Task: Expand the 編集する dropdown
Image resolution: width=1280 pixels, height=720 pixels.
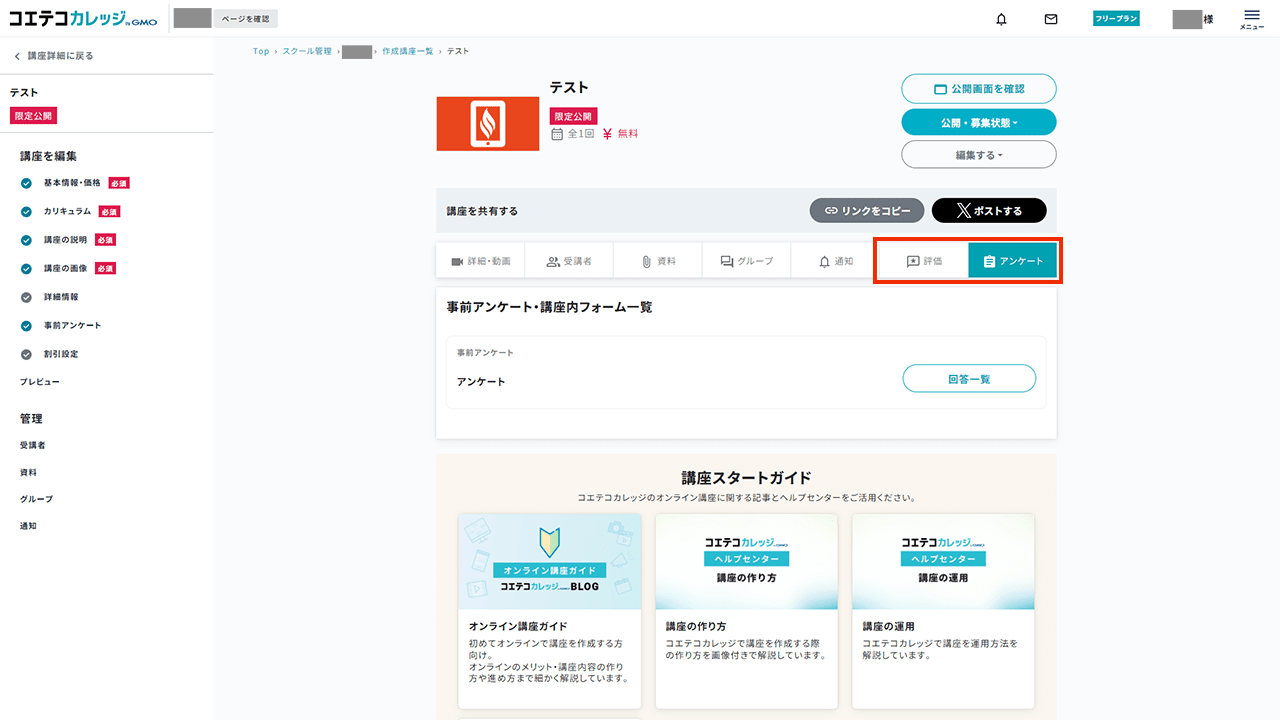Action: point(978,154)
